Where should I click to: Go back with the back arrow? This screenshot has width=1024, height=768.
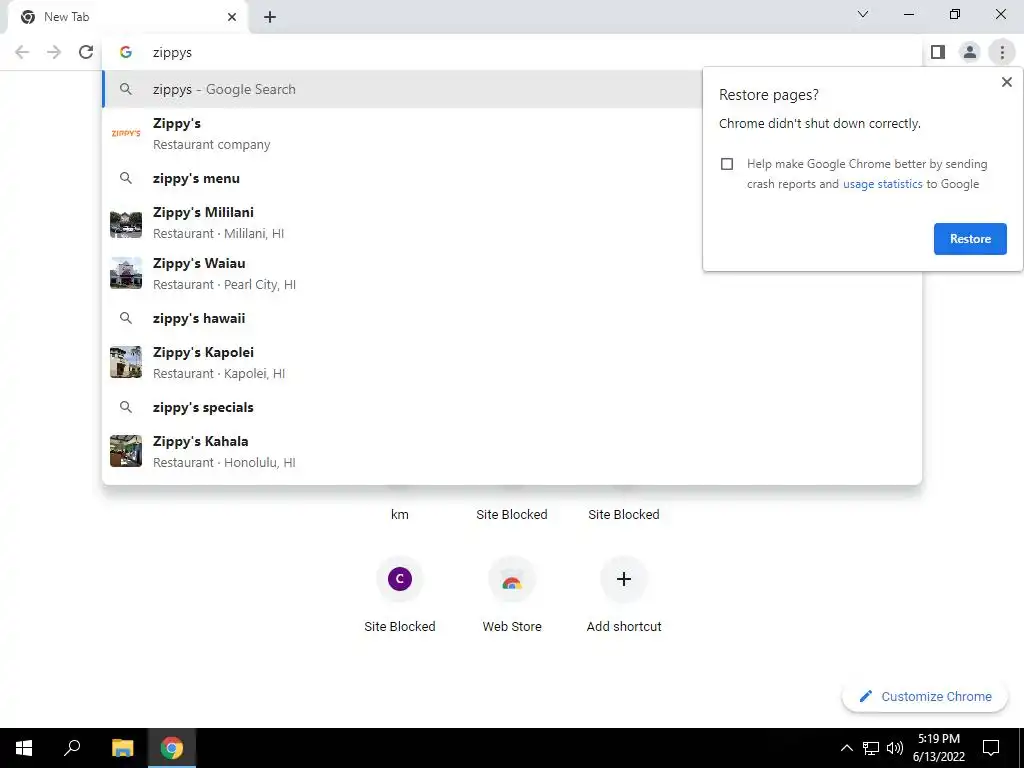coord(22,52)
